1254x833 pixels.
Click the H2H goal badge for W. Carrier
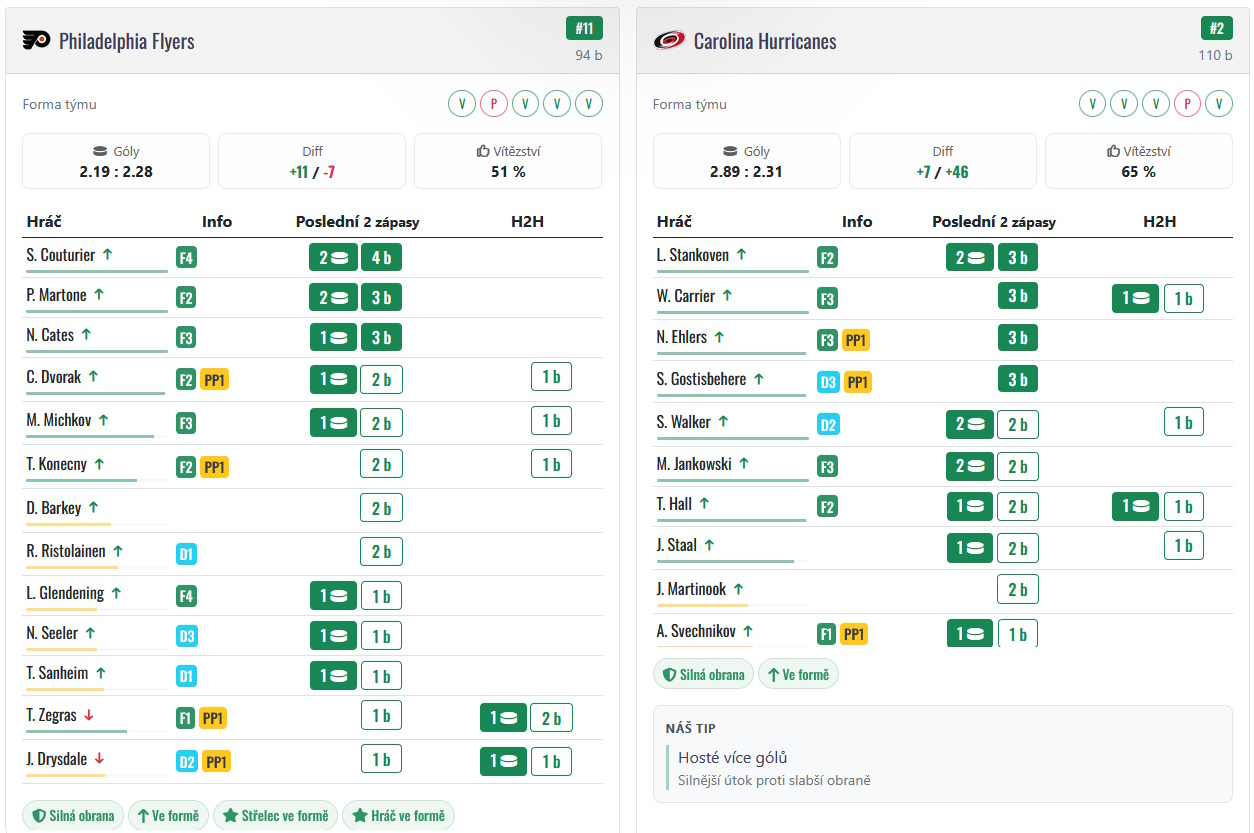[x=1135, y=298]
